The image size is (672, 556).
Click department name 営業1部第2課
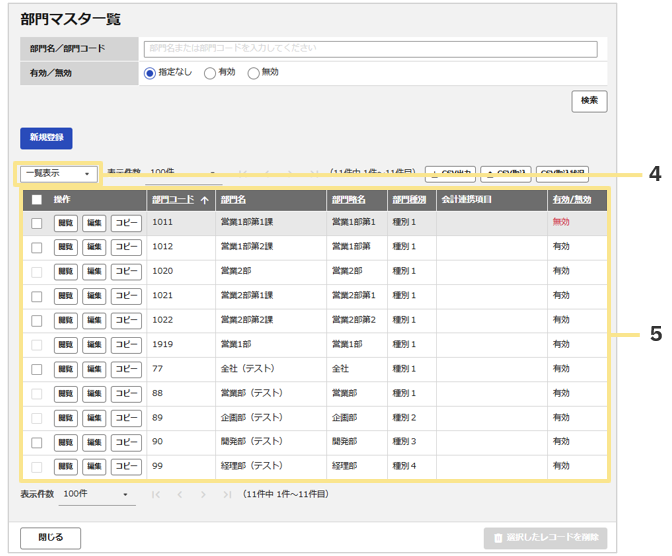coord(247,247)
